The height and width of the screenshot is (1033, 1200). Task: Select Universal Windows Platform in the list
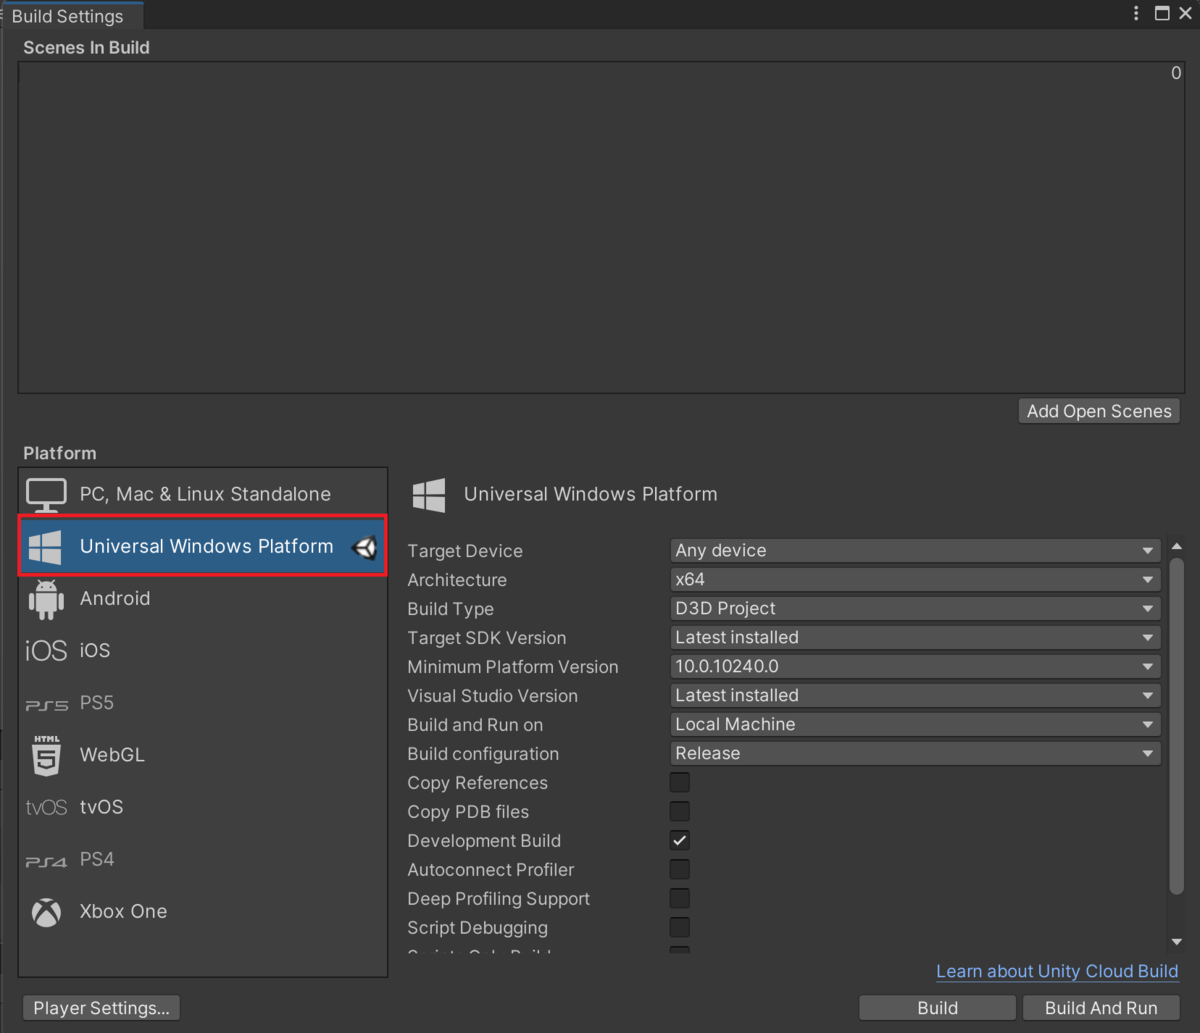click(203, 547)
